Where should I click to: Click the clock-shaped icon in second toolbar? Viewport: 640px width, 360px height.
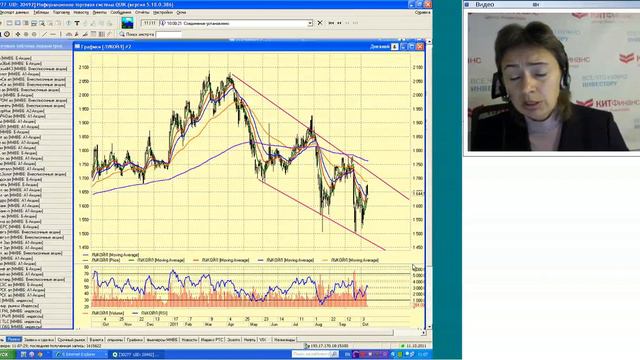[7, 34]
